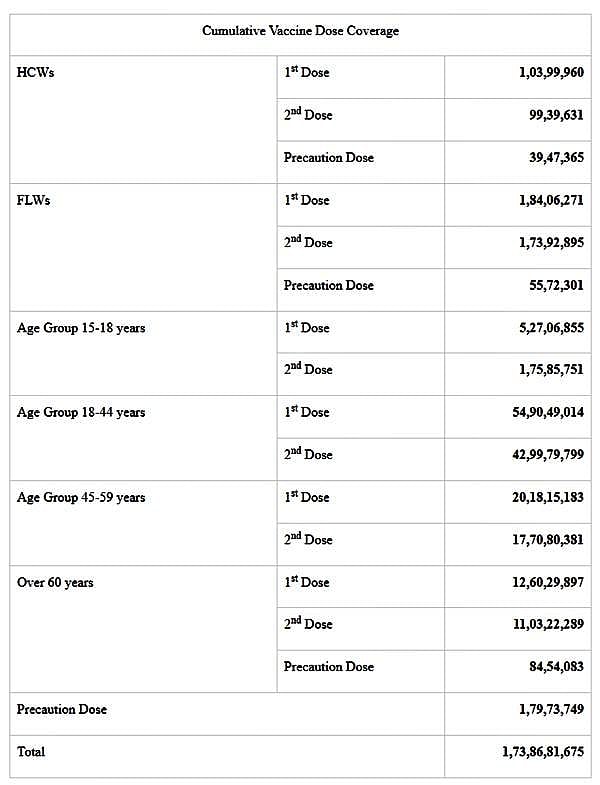Select the Age Group 15-18 years cell
Image resolution: width=600 pixels, height=785 pixels.
pyautogui.click(x=81, y=328)
